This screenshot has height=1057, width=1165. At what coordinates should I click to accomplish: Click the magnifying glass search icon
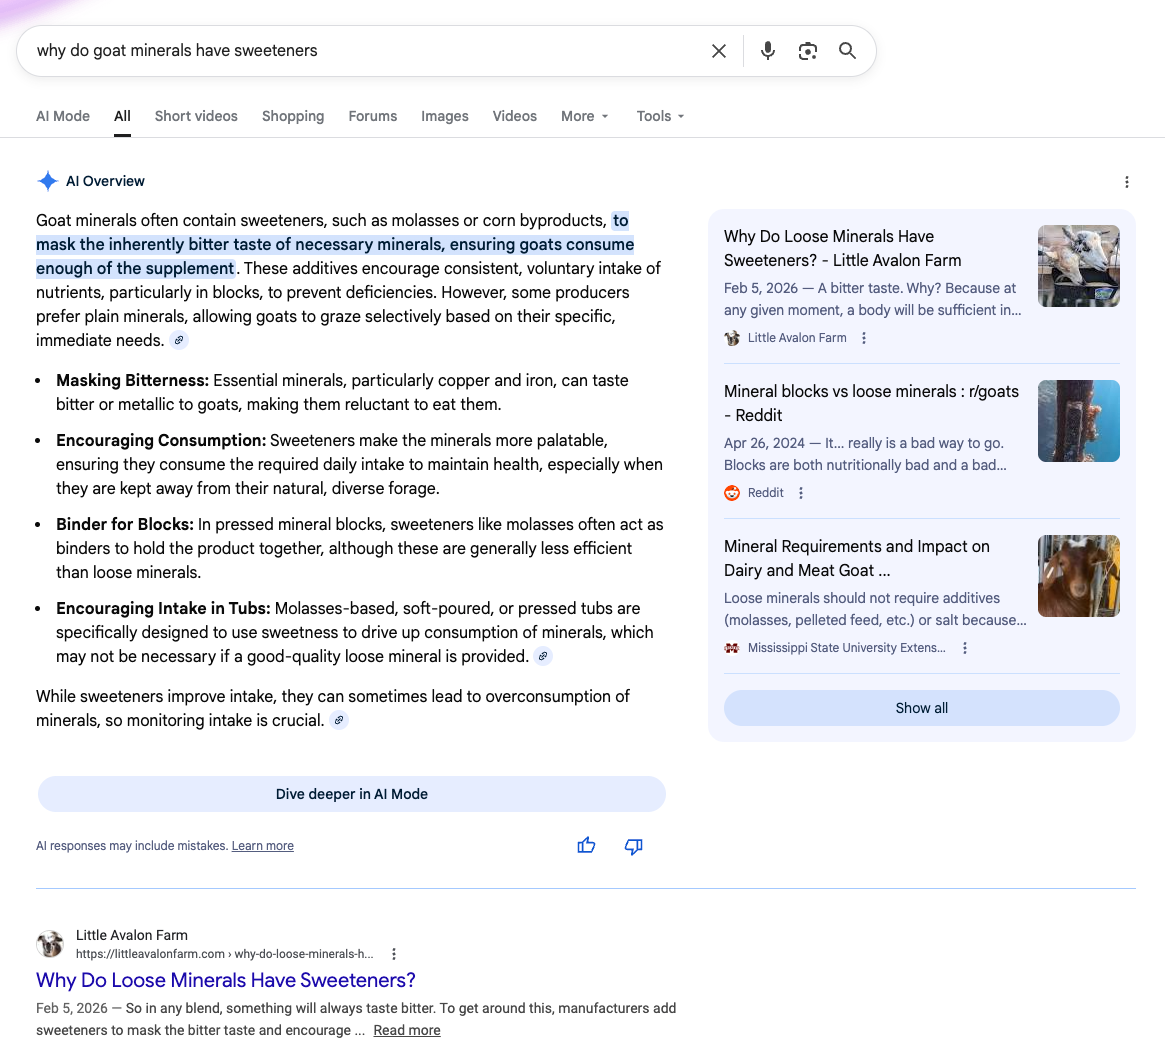847,51
